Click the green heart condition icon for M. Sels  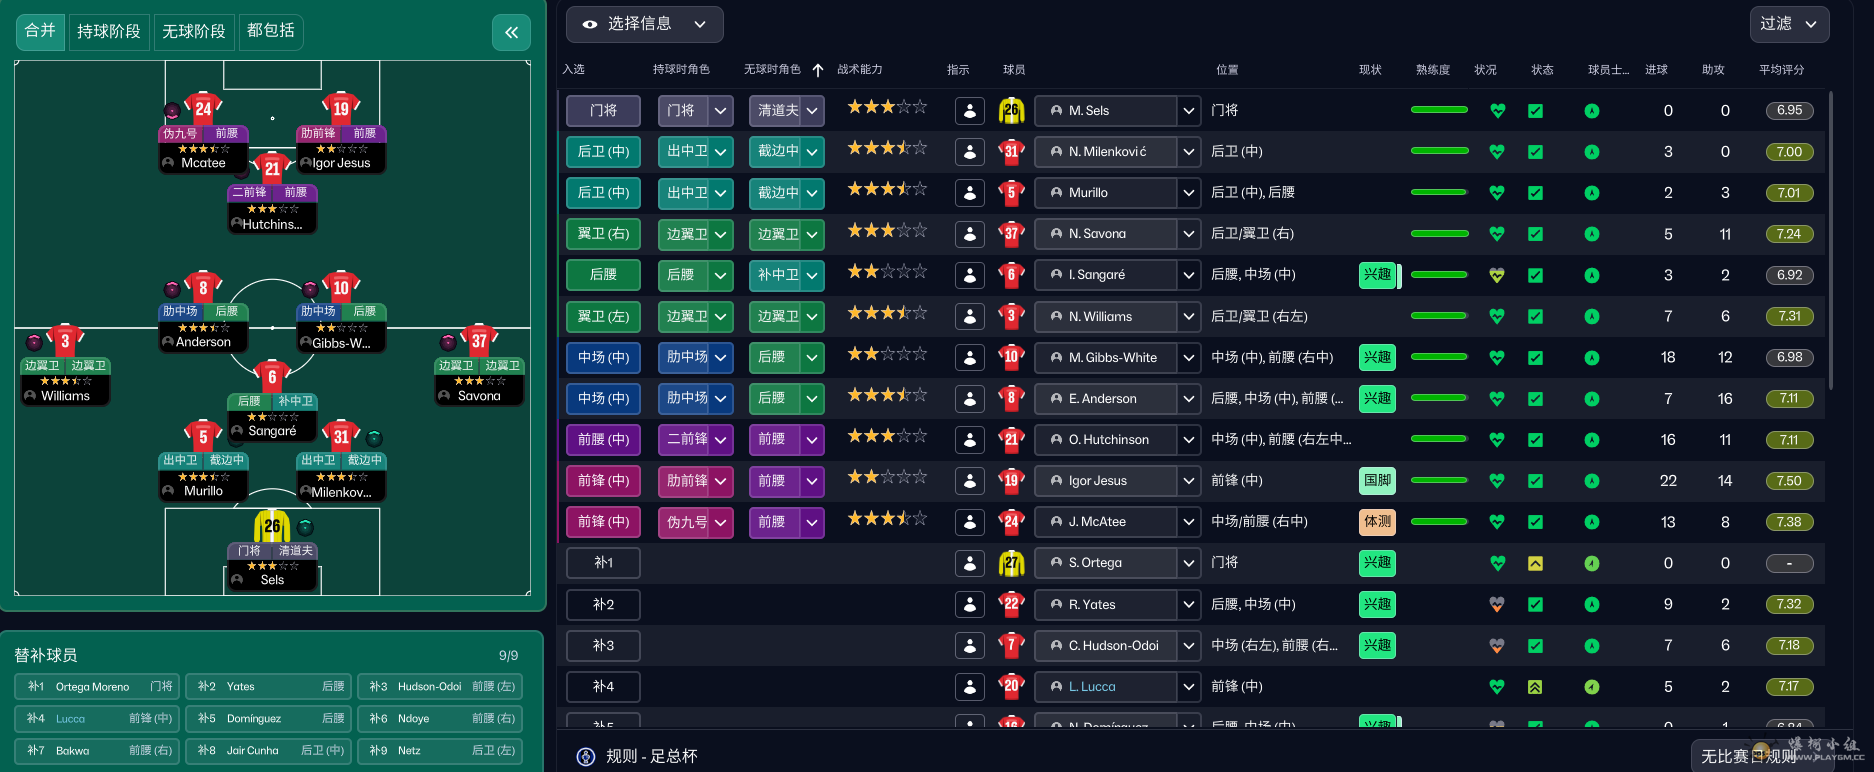[1497, 111]
